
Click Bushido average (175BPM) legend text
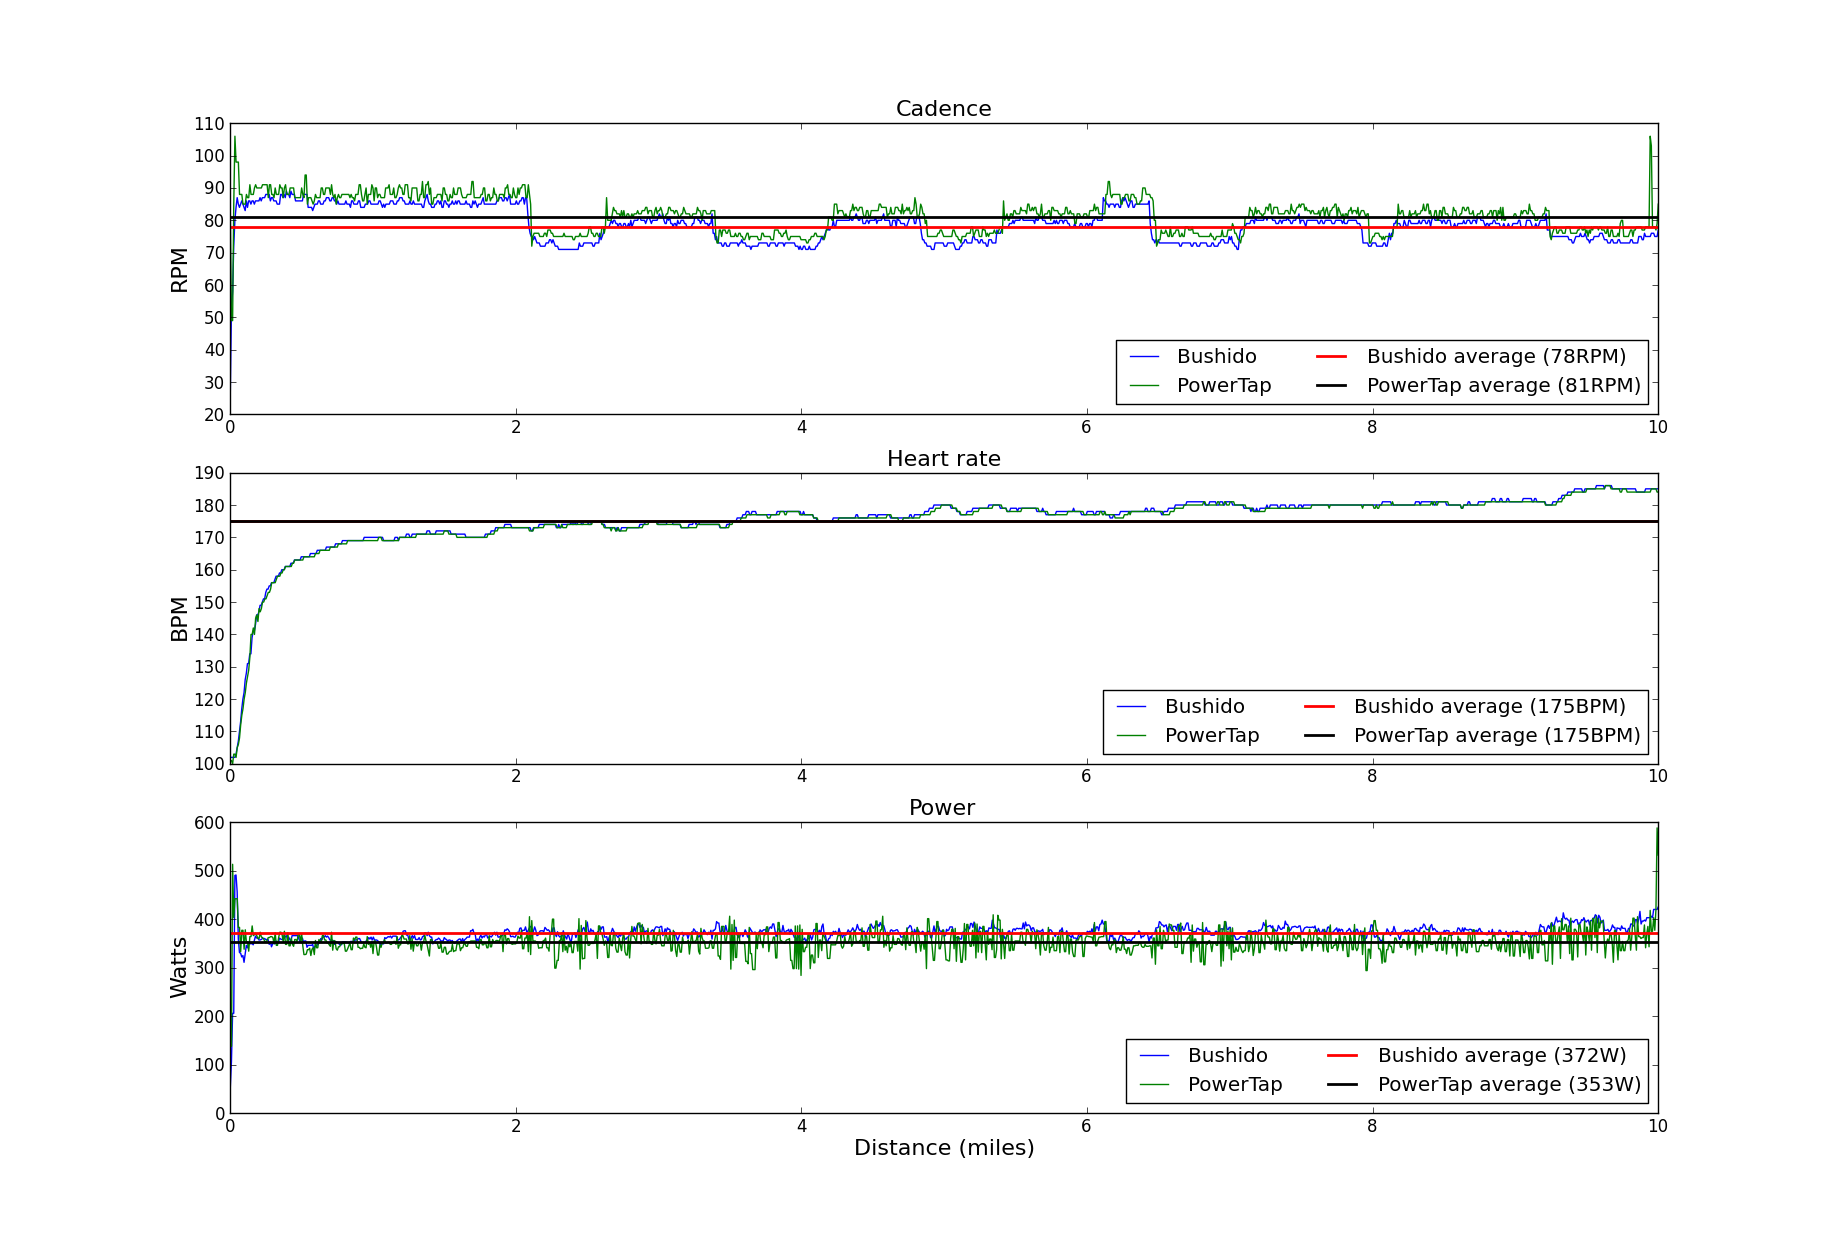(1489, 707)
